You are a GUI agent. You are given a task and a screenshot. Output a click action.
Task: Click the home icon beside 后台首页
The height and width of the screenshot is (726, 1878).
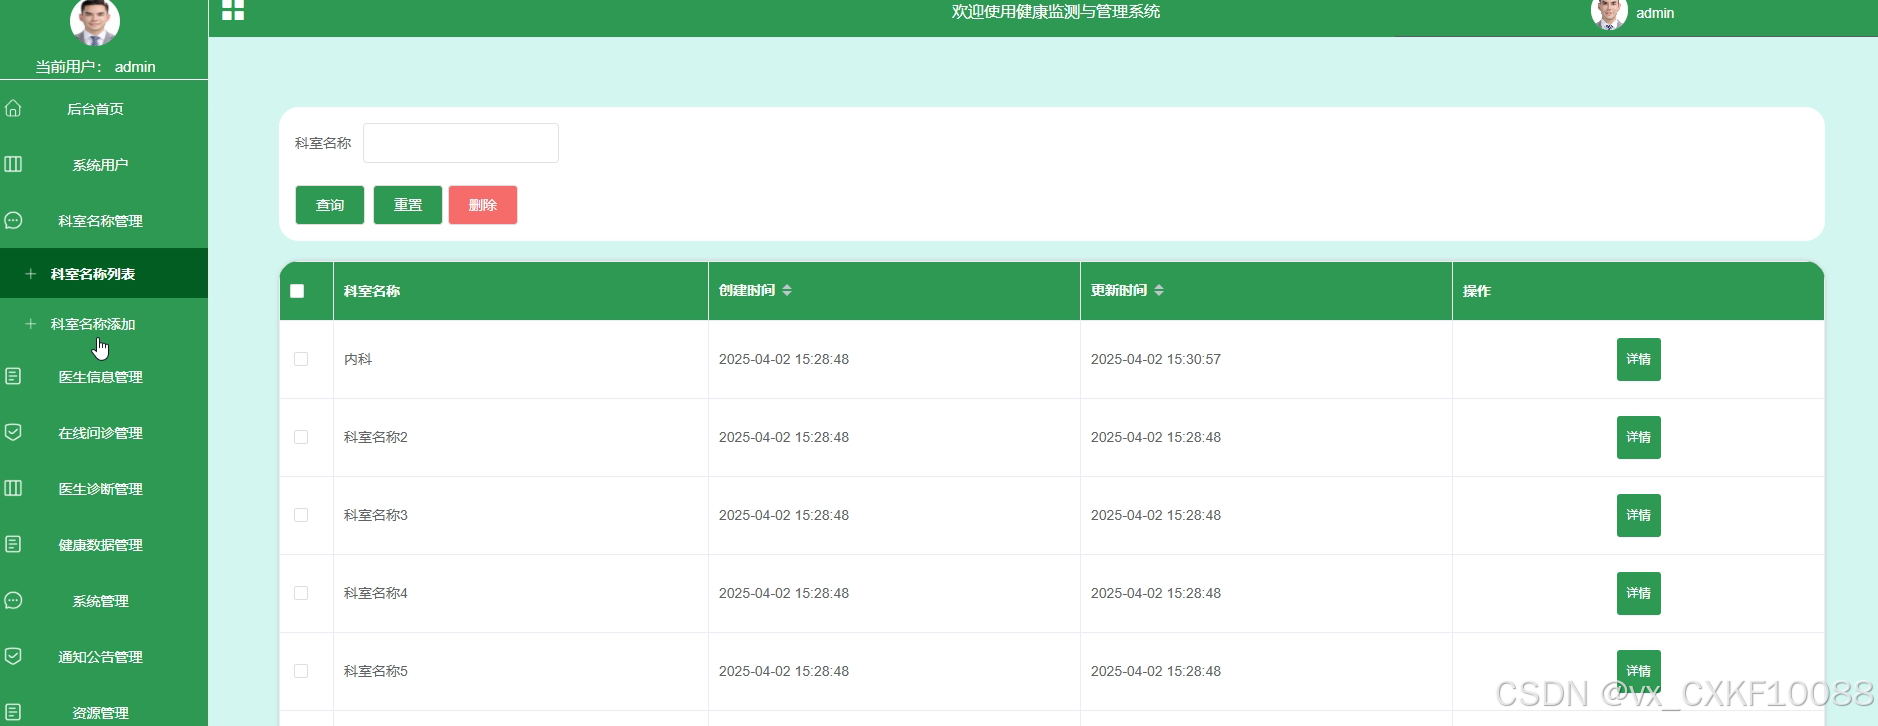[13, 108]
